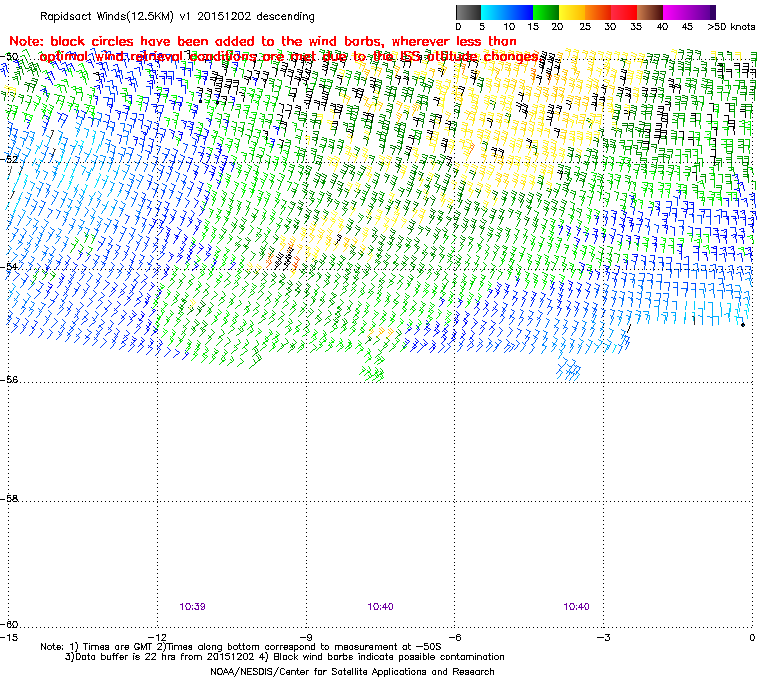Screen dimensions: 760x688
Task: Click the red 30-35 knots legend segment
Action: tap(624, 12)
